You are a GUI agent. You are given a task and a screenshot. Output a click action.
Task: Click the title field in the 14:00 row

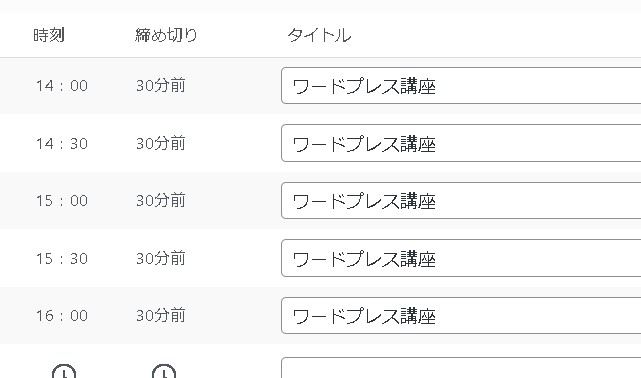pyautogui.click(x=461, y=86)
